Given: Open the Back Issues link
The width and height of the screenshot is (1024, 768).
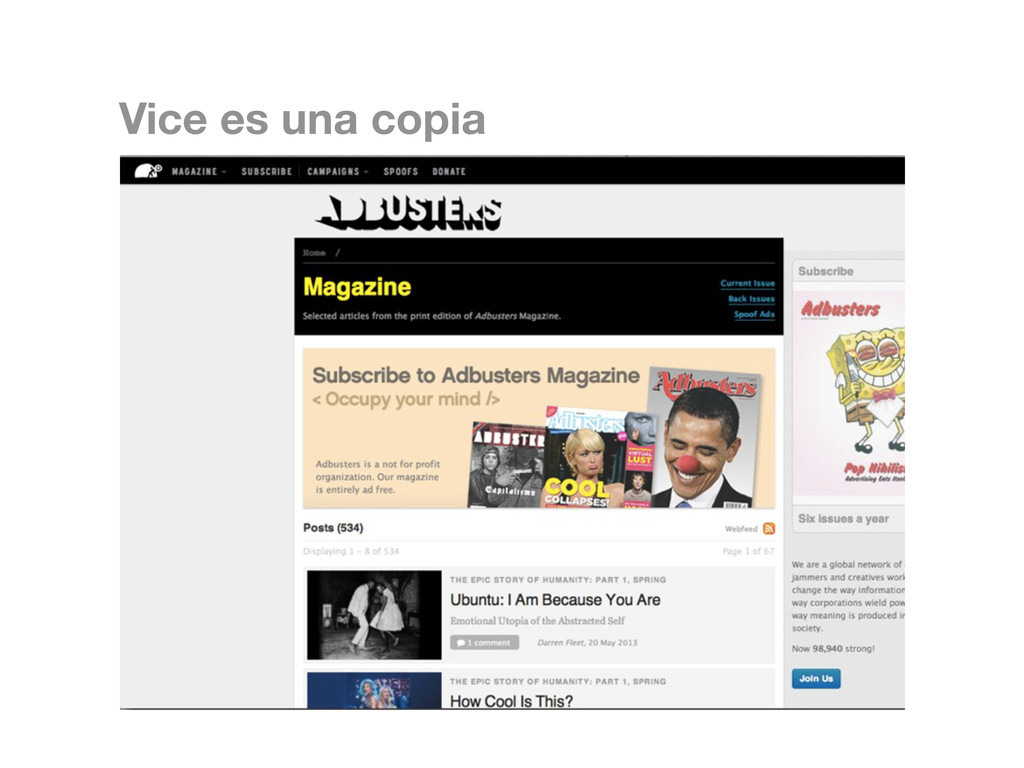Looking at the screenshot, I should (x=751, y=299).
